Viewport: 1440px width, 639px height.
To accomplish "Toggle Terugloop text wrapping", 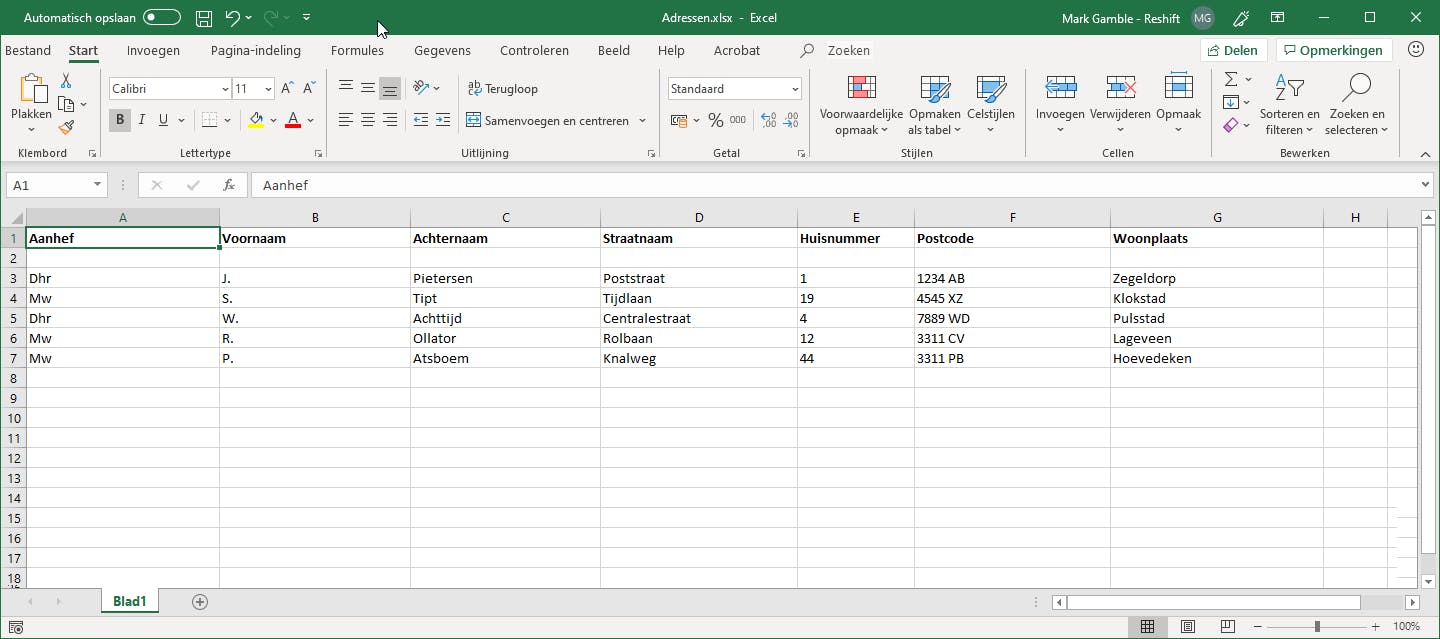I will 503,89.
